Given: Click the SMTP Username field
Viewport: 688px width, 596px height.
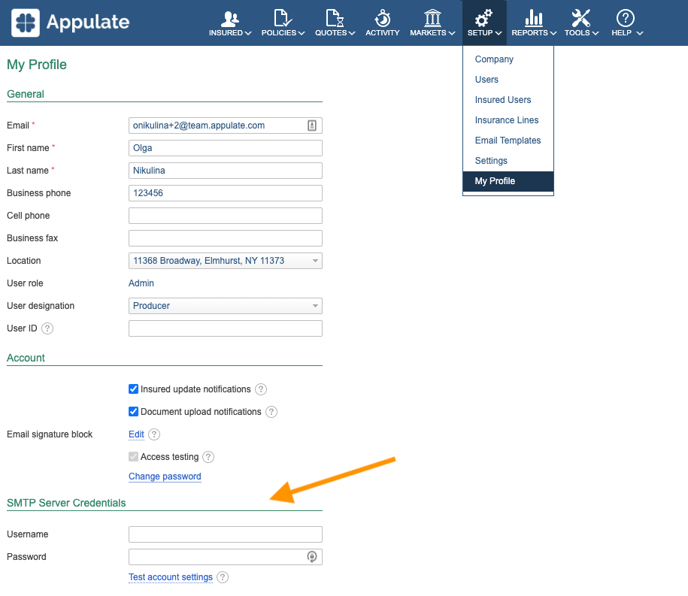Looking at the screenshot, I should pos(225,534).
